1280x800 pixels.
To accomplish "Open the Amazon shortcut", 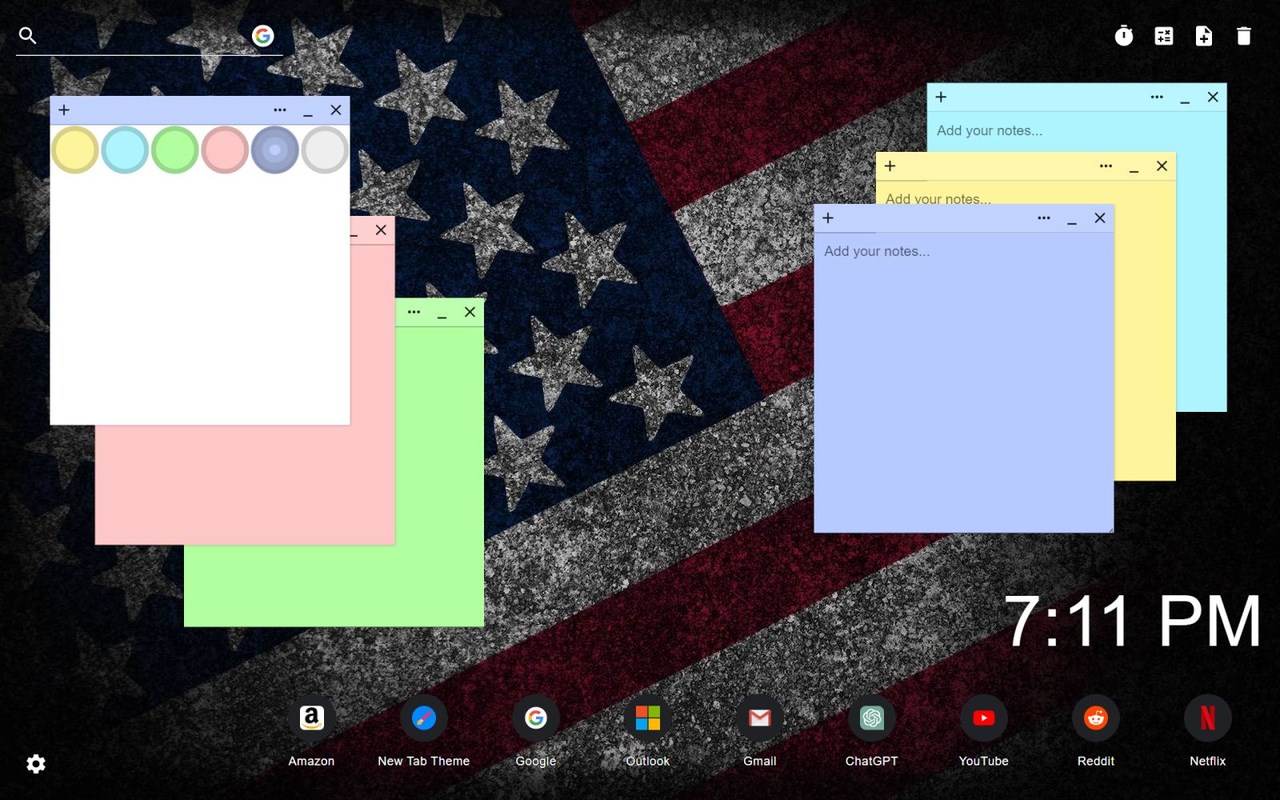I will 312,718.
